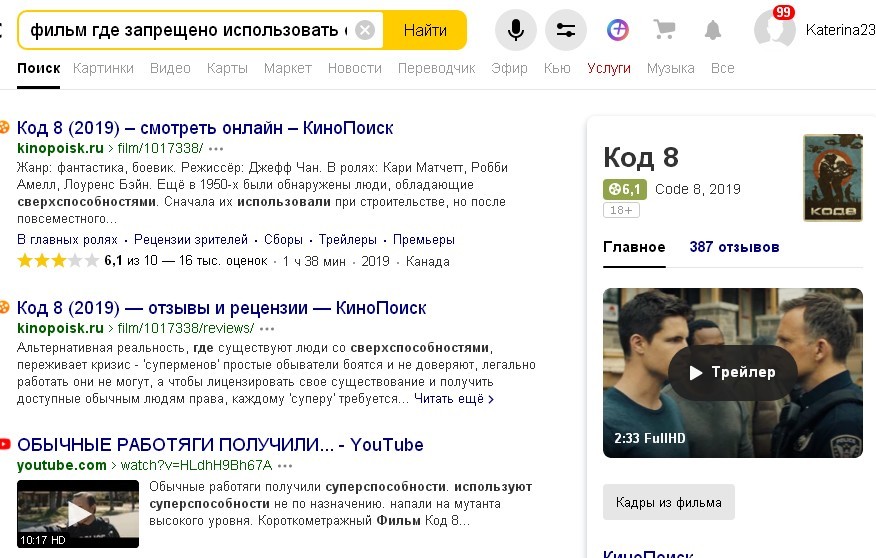Open the shopping cart icon
This screenshot has height=558, width=876.
664,30
